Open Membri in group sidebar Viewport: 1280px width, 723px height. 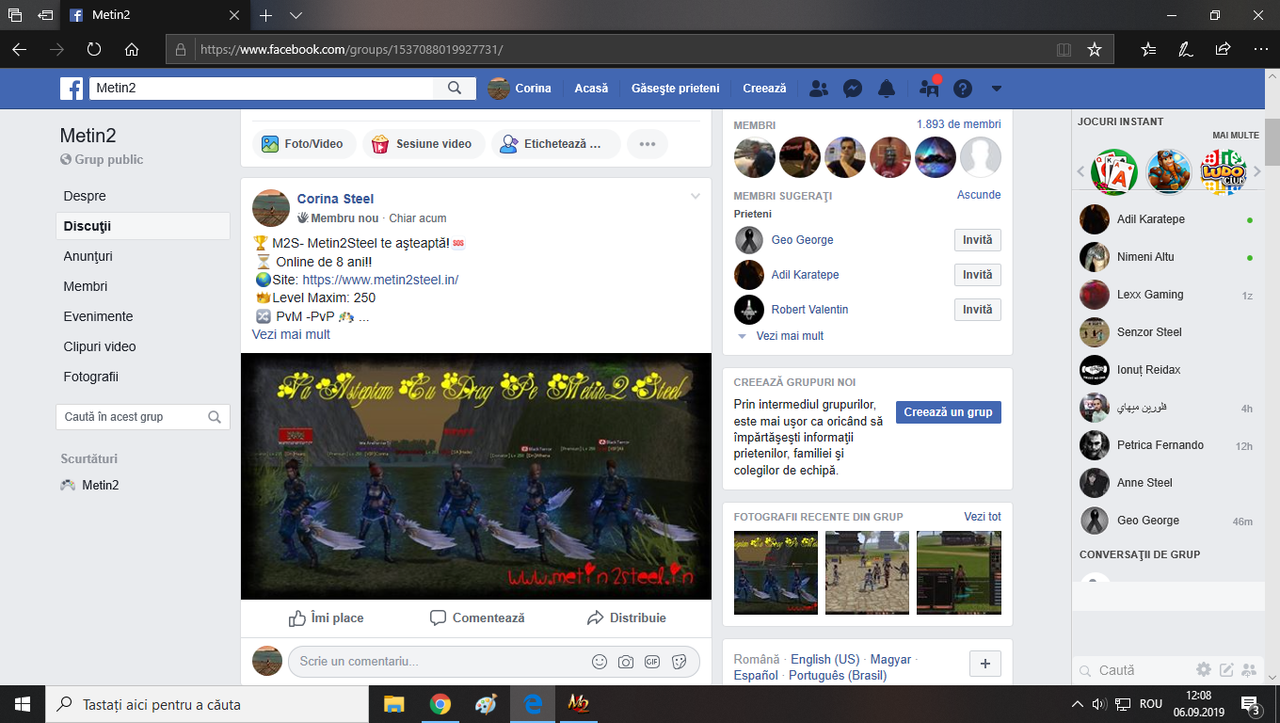pos(85,286)
